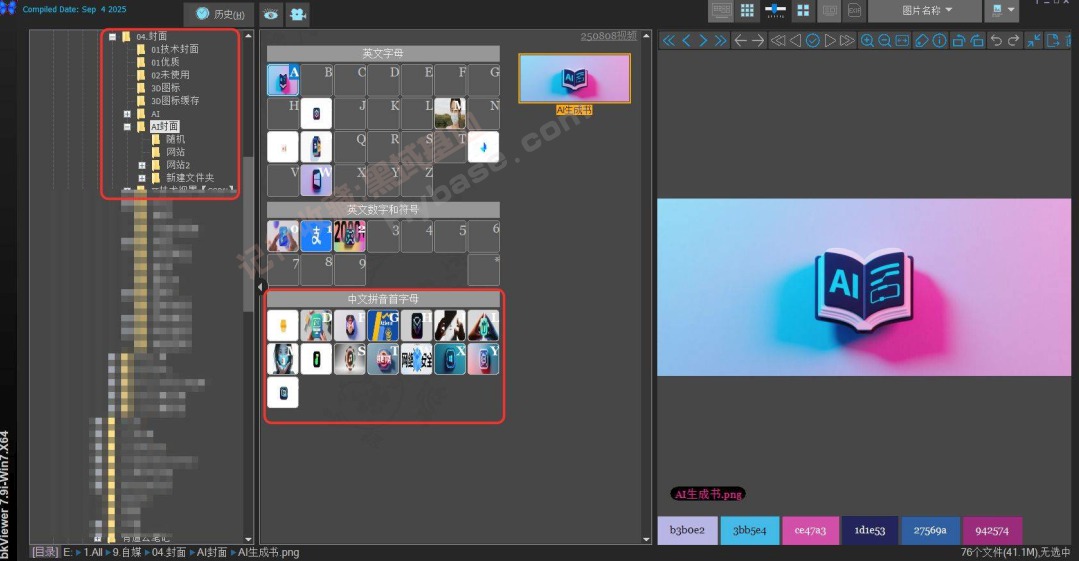Screen dimensions: 1079x561
Task: Click the double-triangle rewind icon
Action: click(x=778, y=41)
